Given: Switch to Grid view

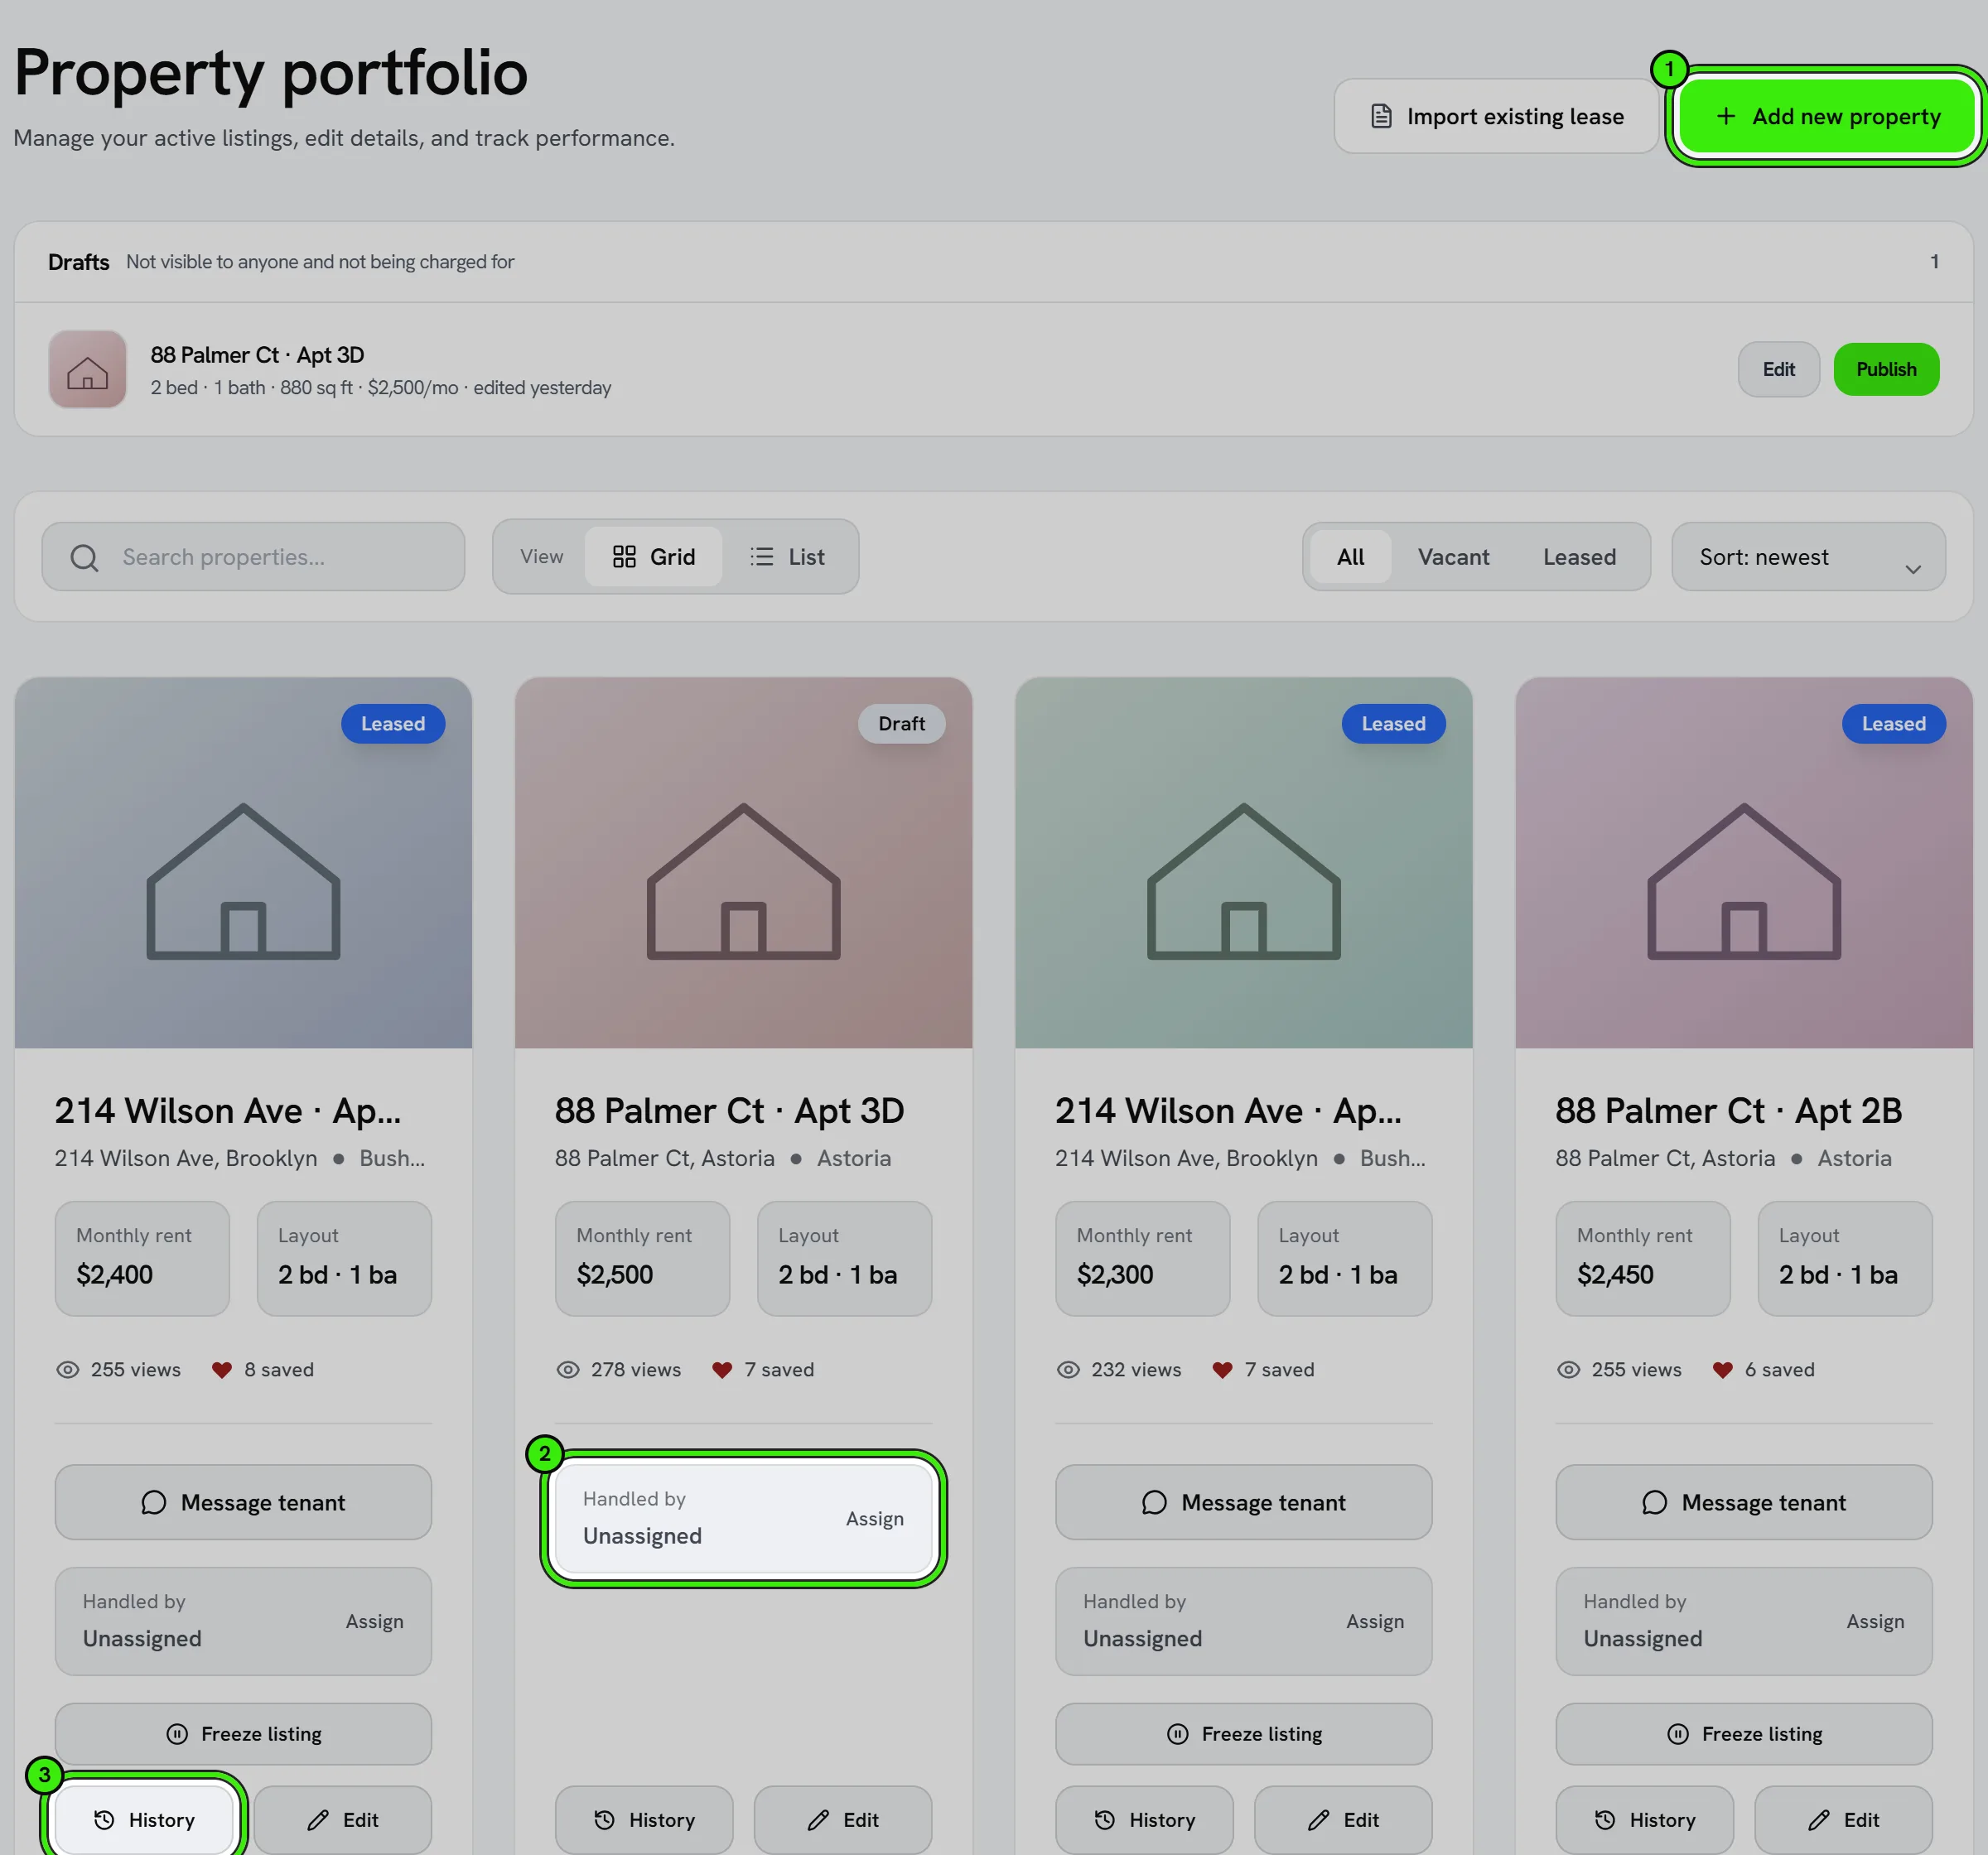Looking at the screenshot, I should [653, 556].
